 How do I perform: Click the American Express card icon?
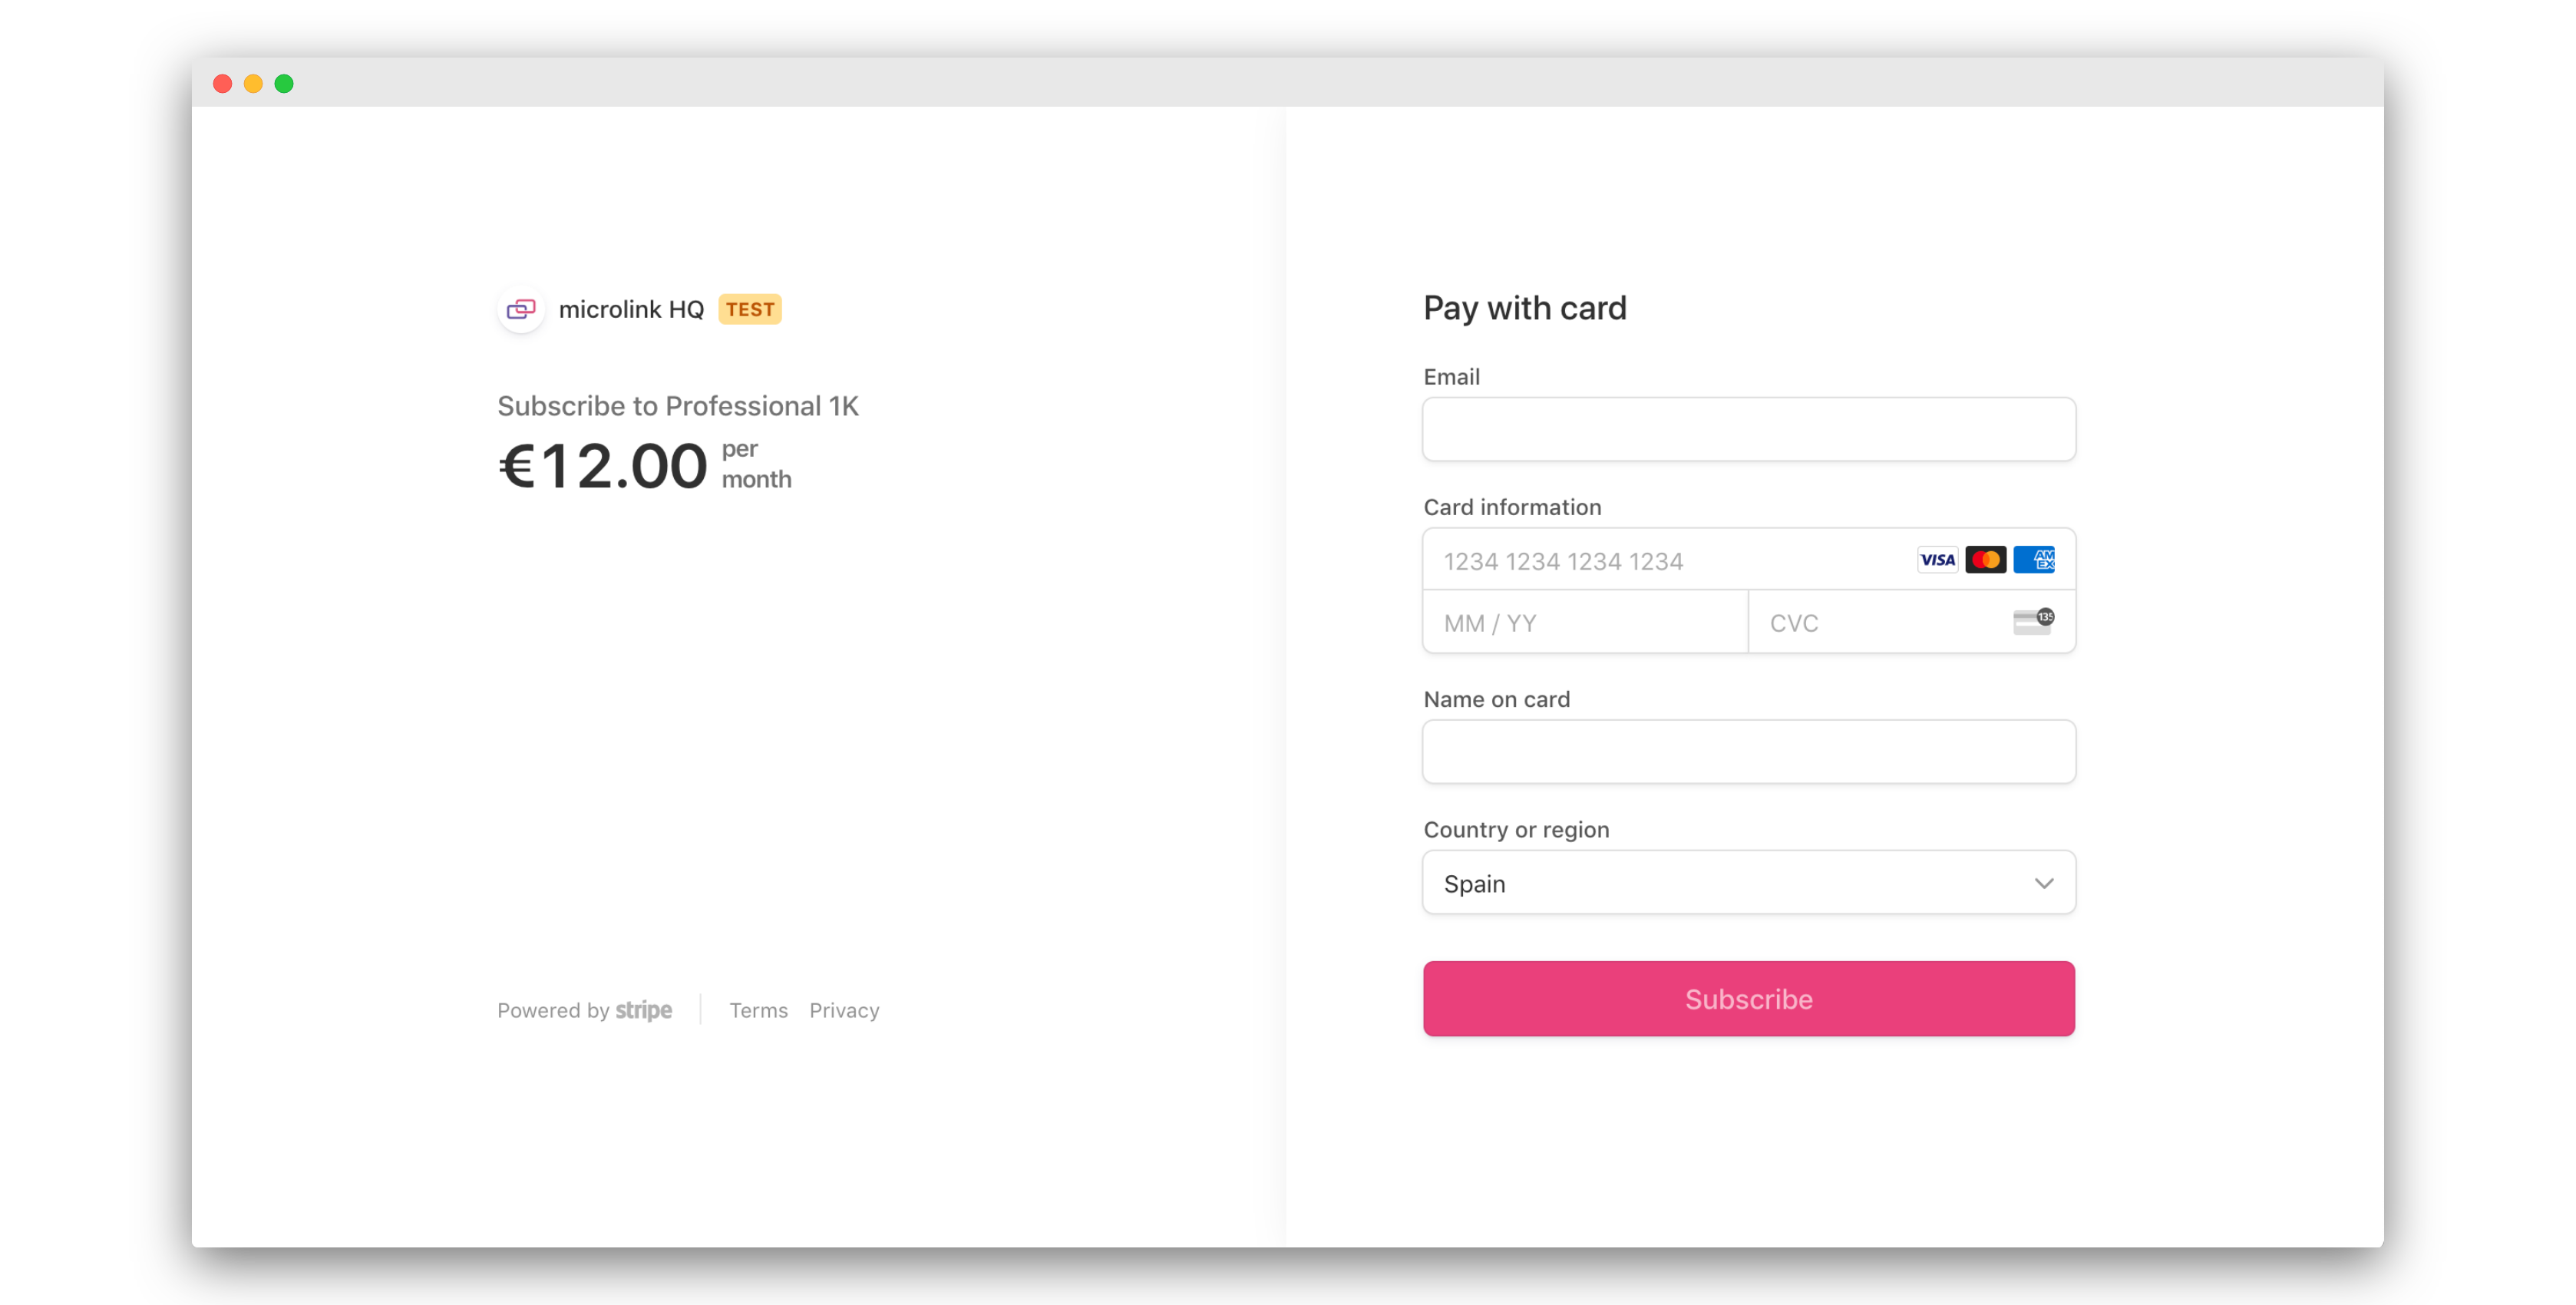2034,560
